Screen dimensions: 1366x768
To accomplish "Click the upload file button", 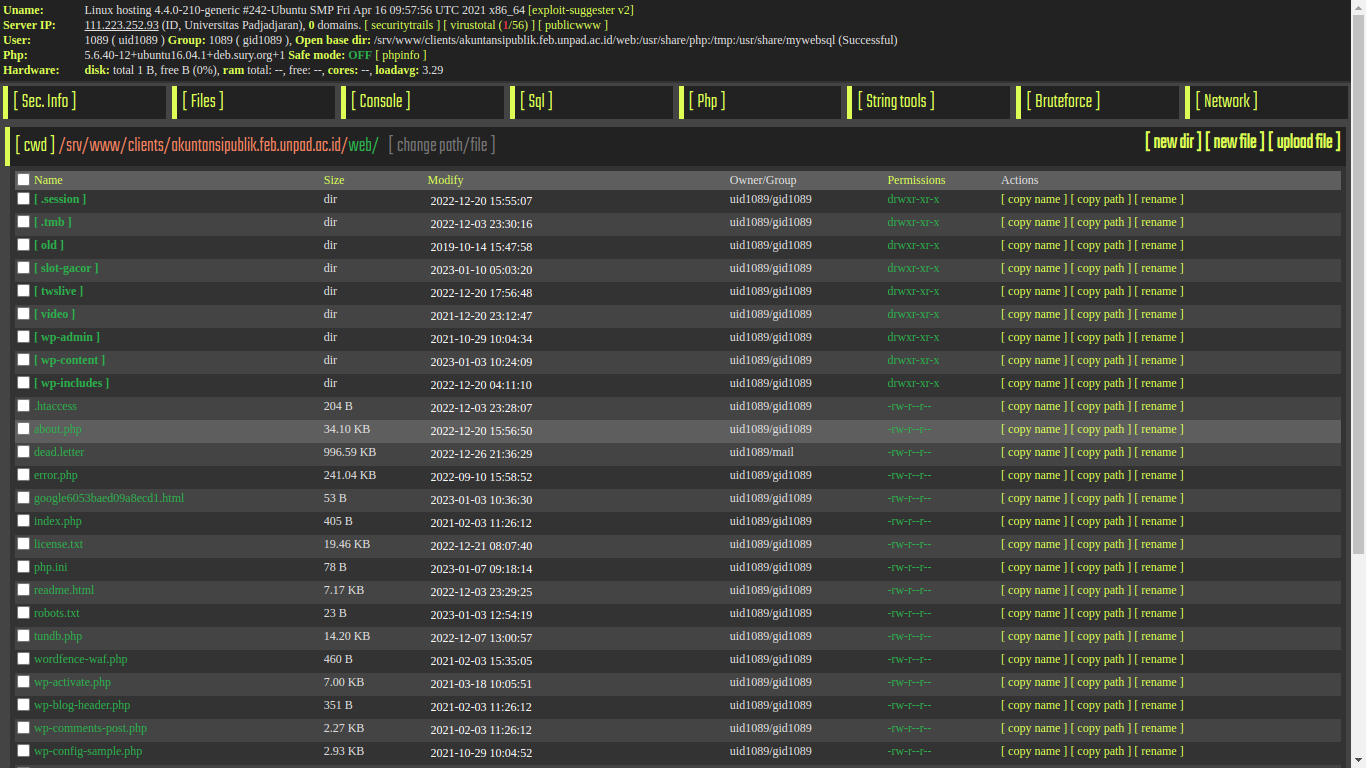I will pyautogui.click(x=1304, y=142).
